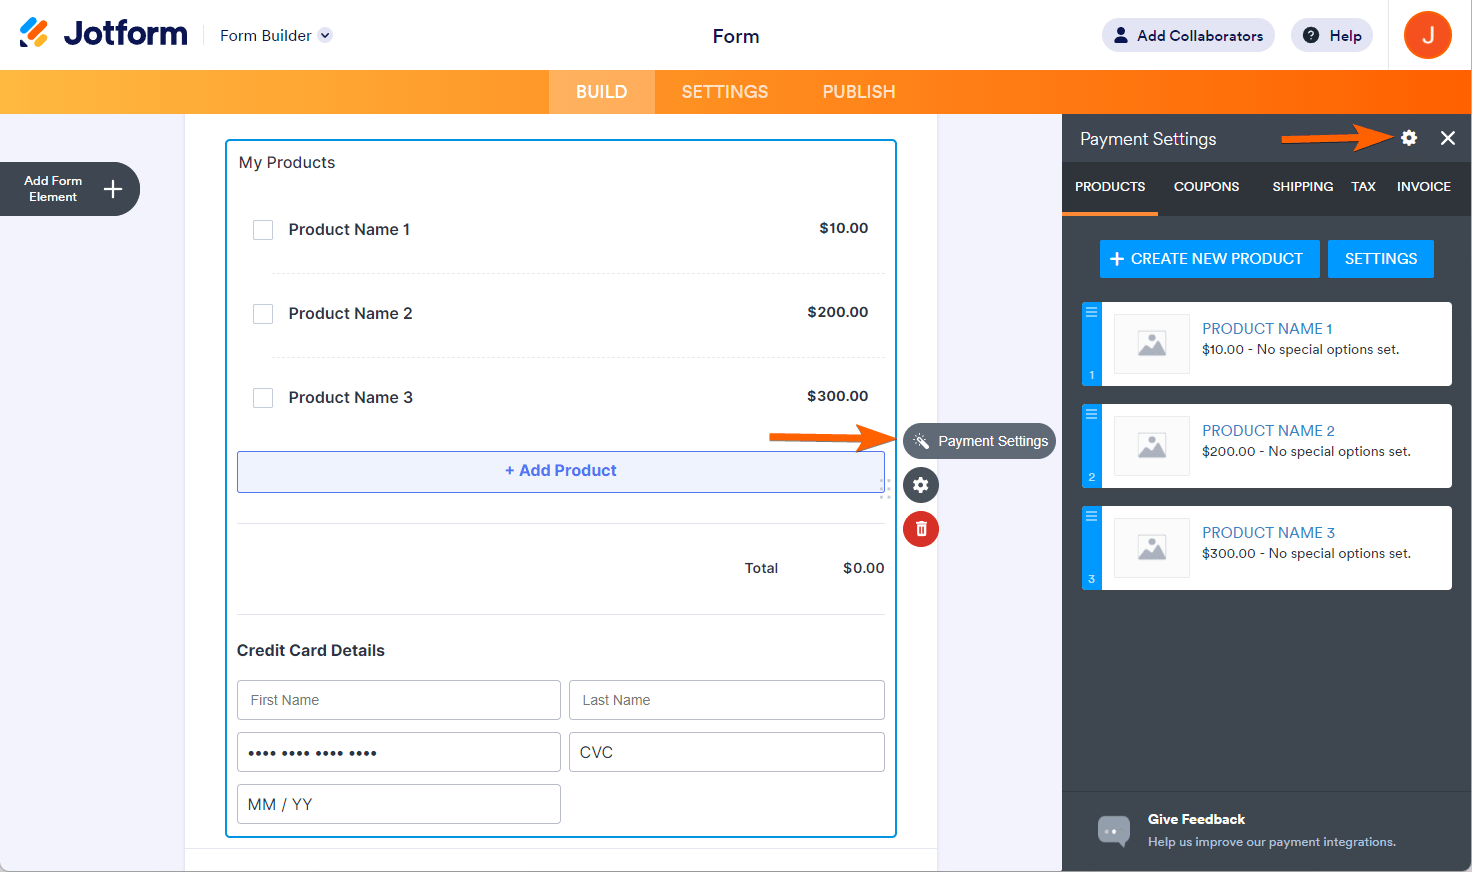
Task: Click the $10.00 price label
Action: [x=844, y=228]
